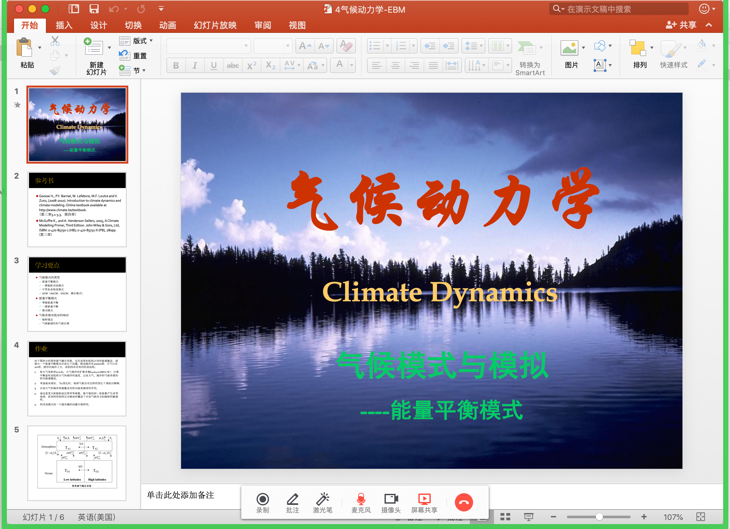Image resolution: width=730 pixels, height=529 pixels.
Task: Toggle the 摄像头 (camera) on or off
Action: (x=391, y=499)
